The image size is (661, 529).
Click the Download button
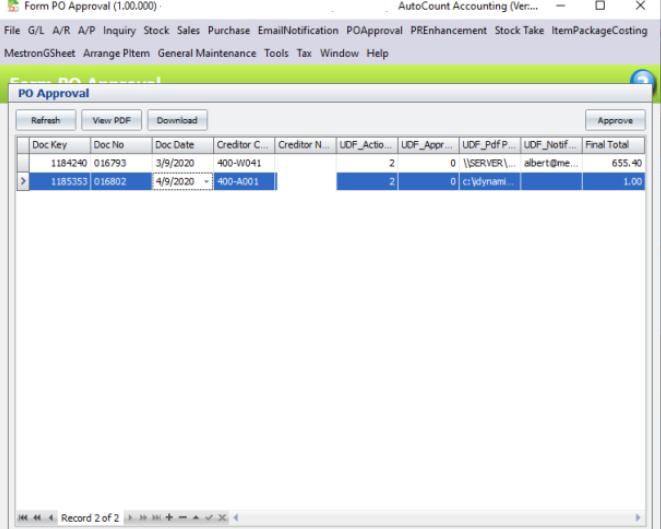(177, 120)
